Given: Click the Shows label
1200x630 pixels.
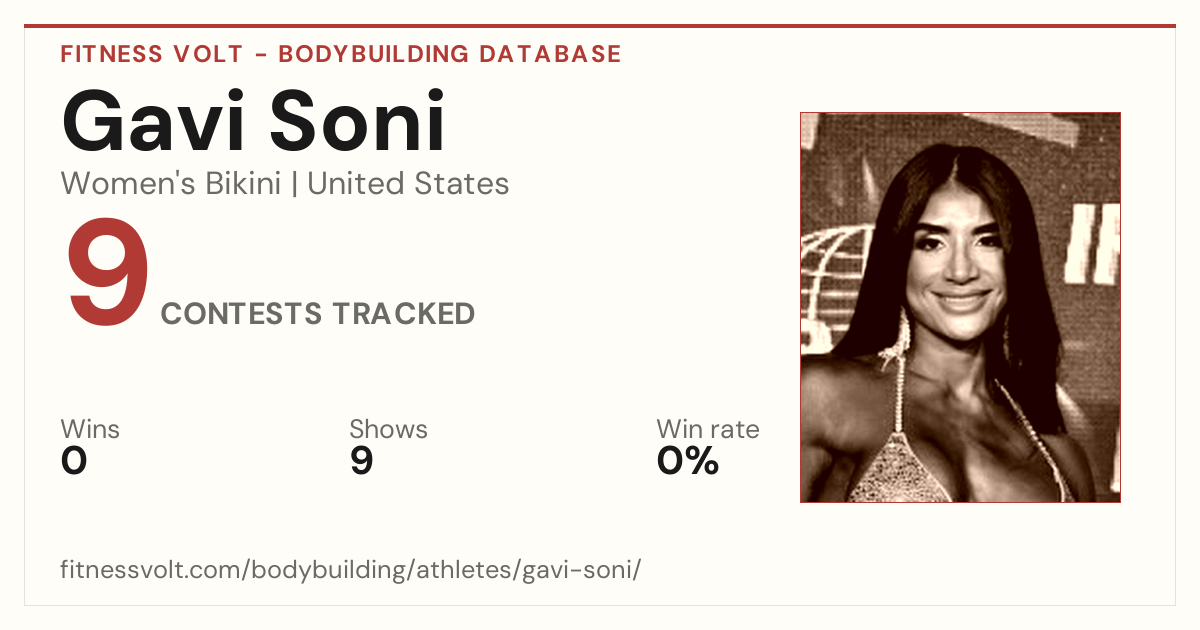Looking at the screenshot, I should pos(388,429).
